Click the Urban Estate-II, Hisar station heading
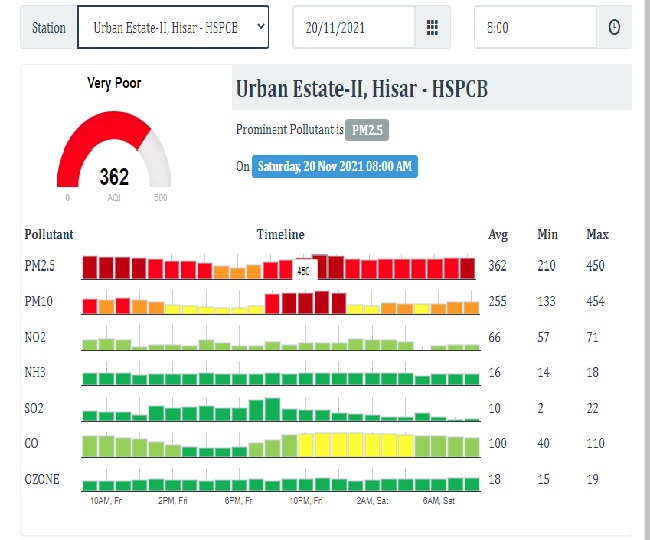Screen dimensions: 650x540 [362, 89]
